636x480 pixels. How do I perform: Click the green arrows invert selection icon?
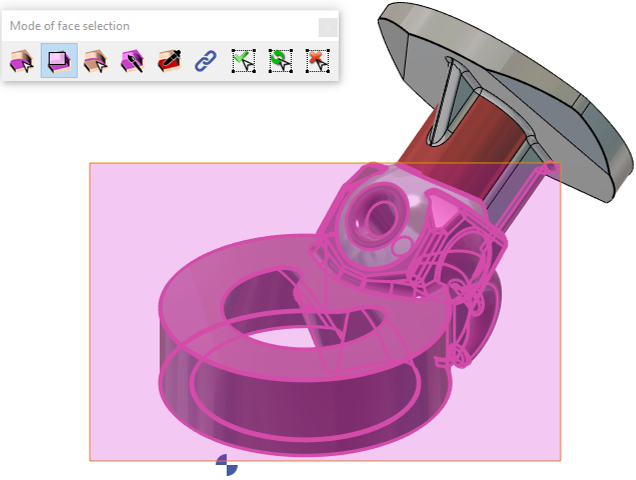point(280,61)
